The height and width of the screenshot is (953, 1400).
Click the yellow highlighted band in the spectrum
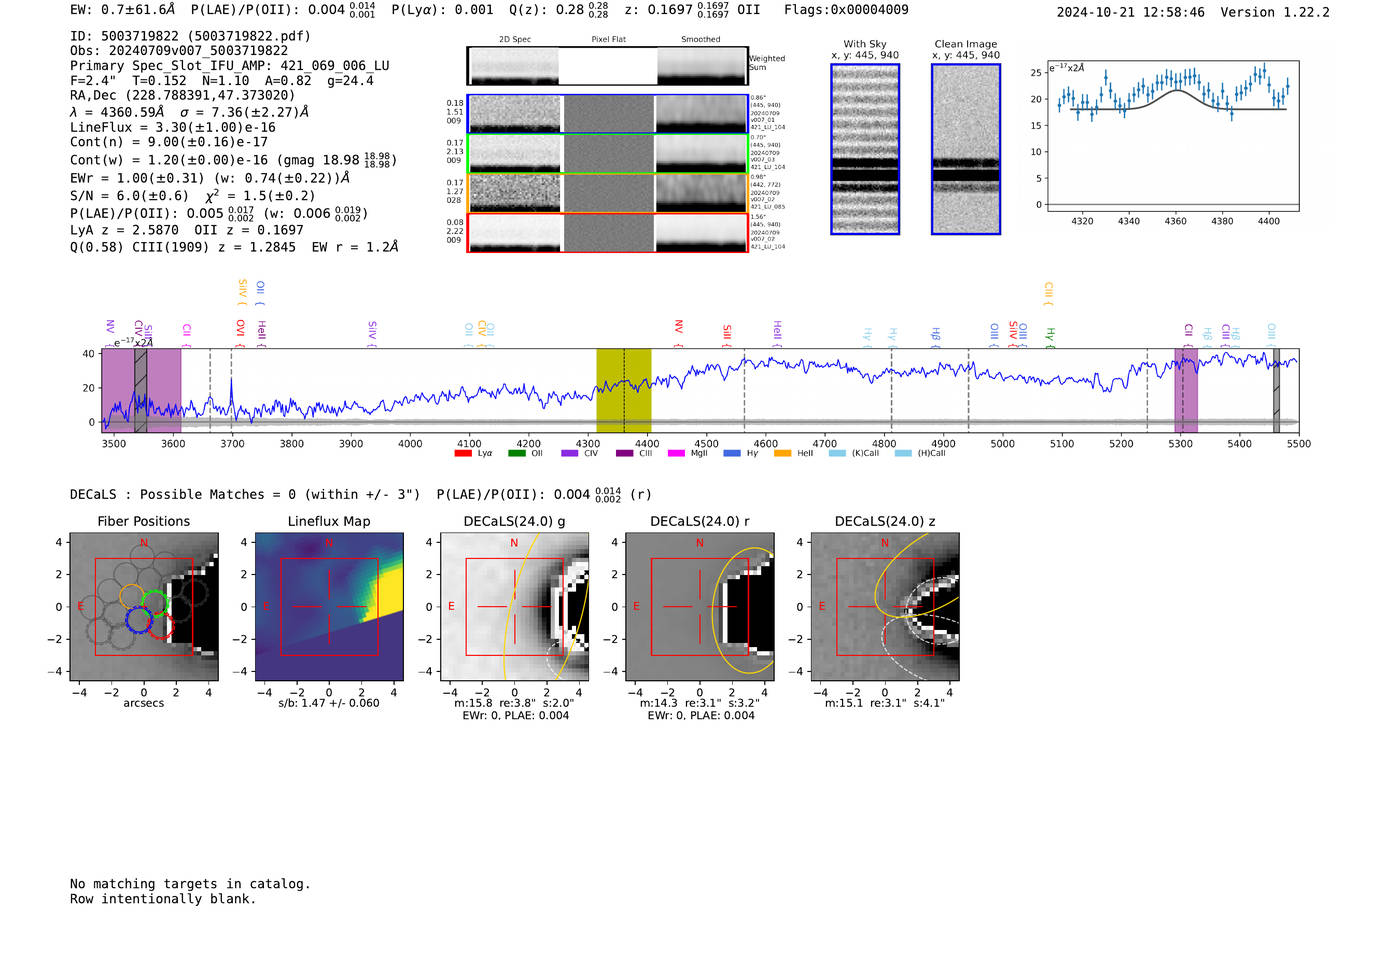[x=624, y=390]
